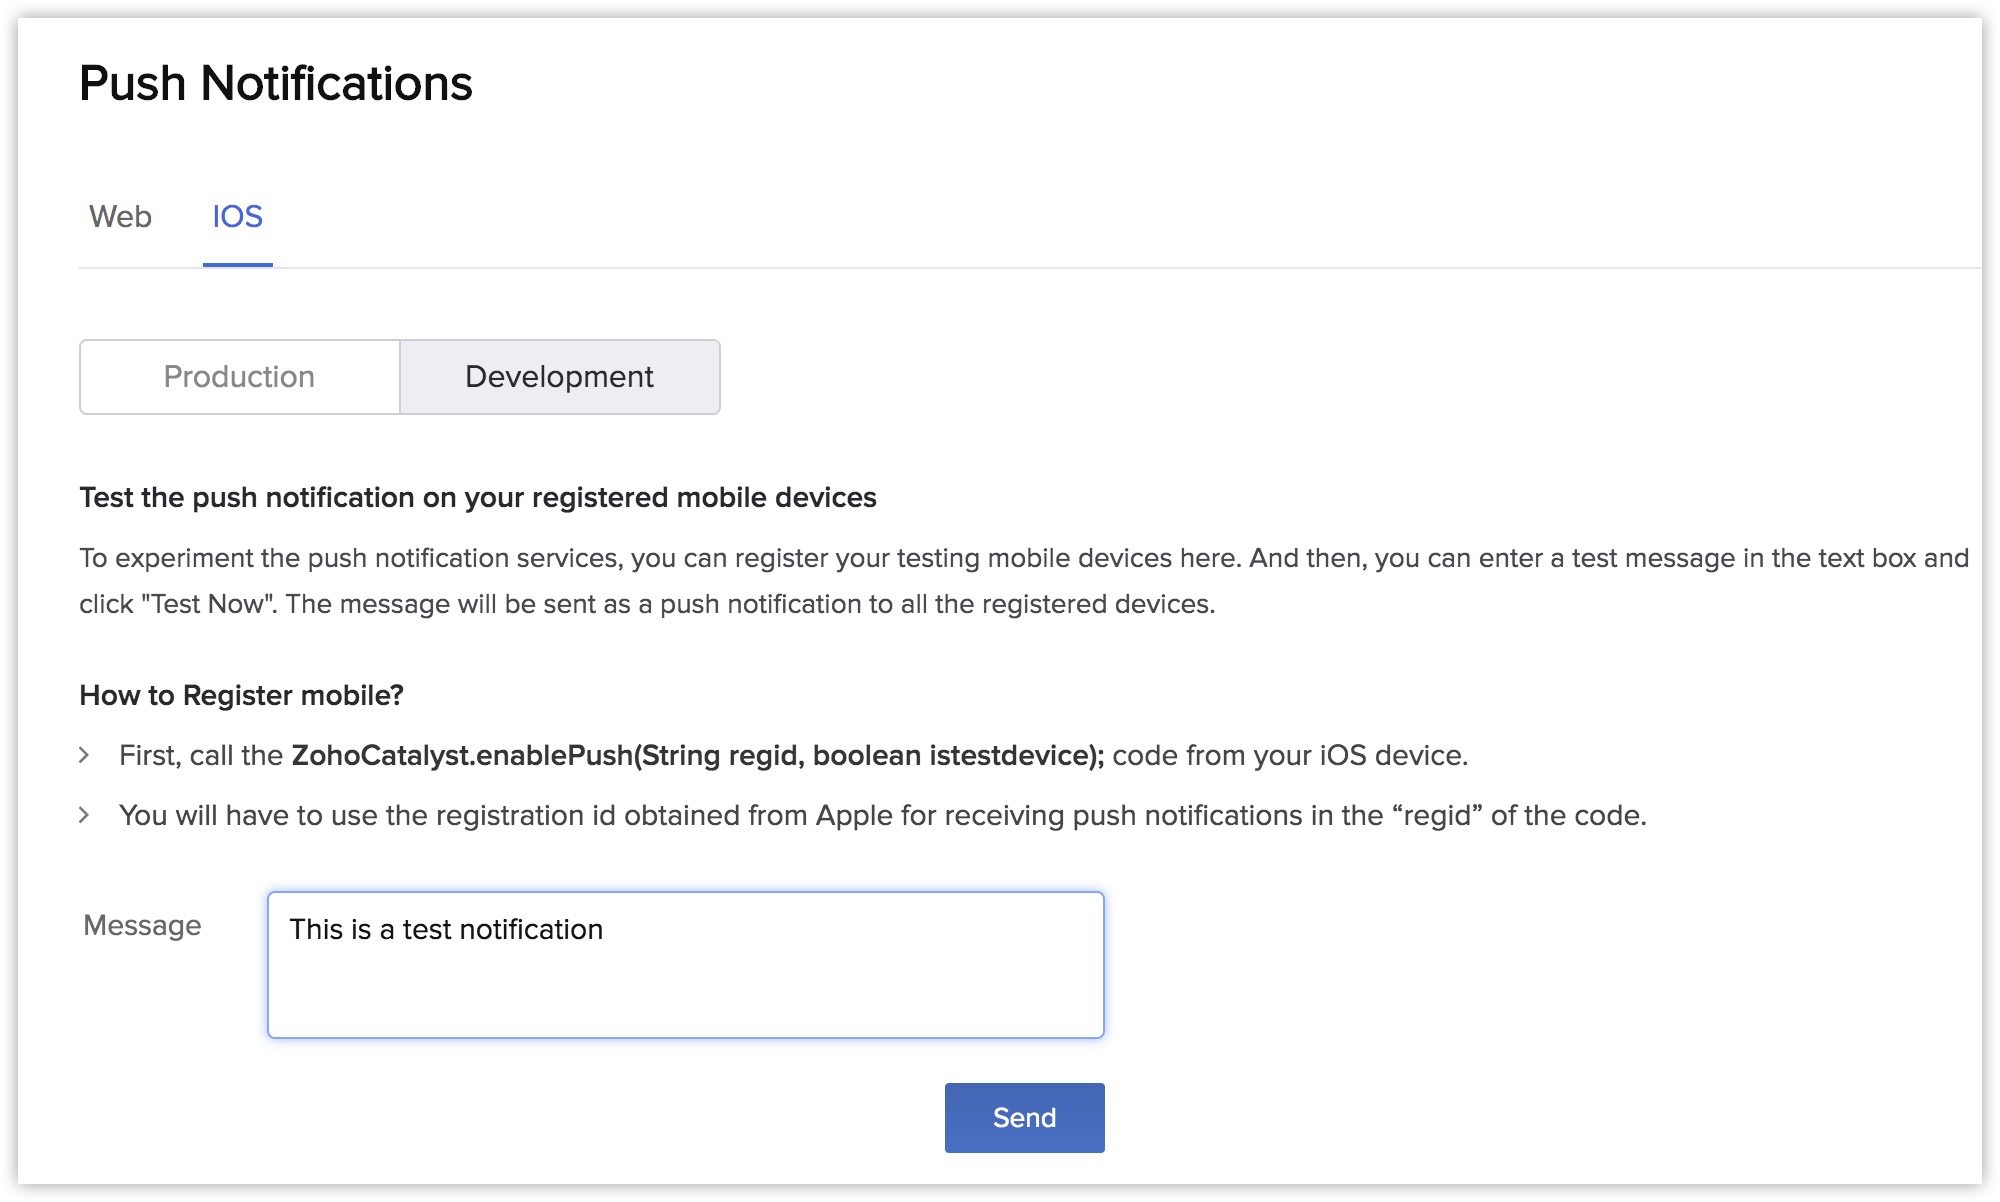Click the 'How to Register mobile?' heading
The height and width of the screenshot is (1202, 2000).
(x=241, y=696)
